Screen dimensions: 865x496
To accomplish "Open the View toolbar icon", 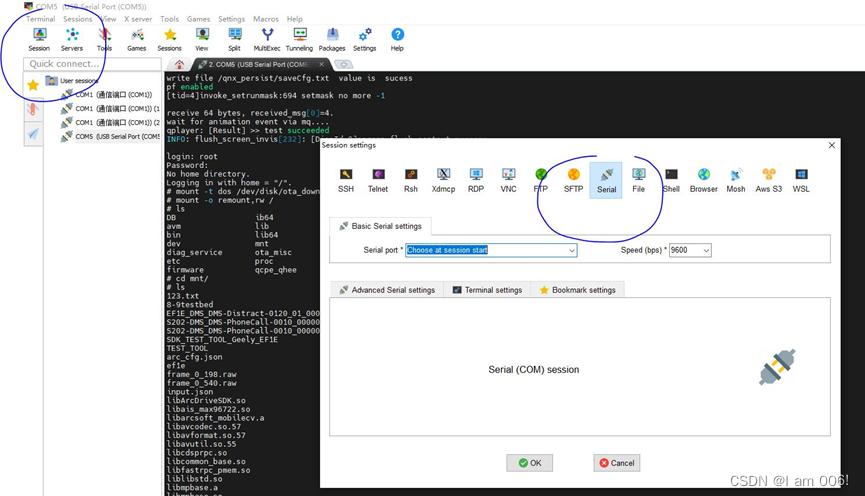I will pyautogui.click(x=202, y=40).
